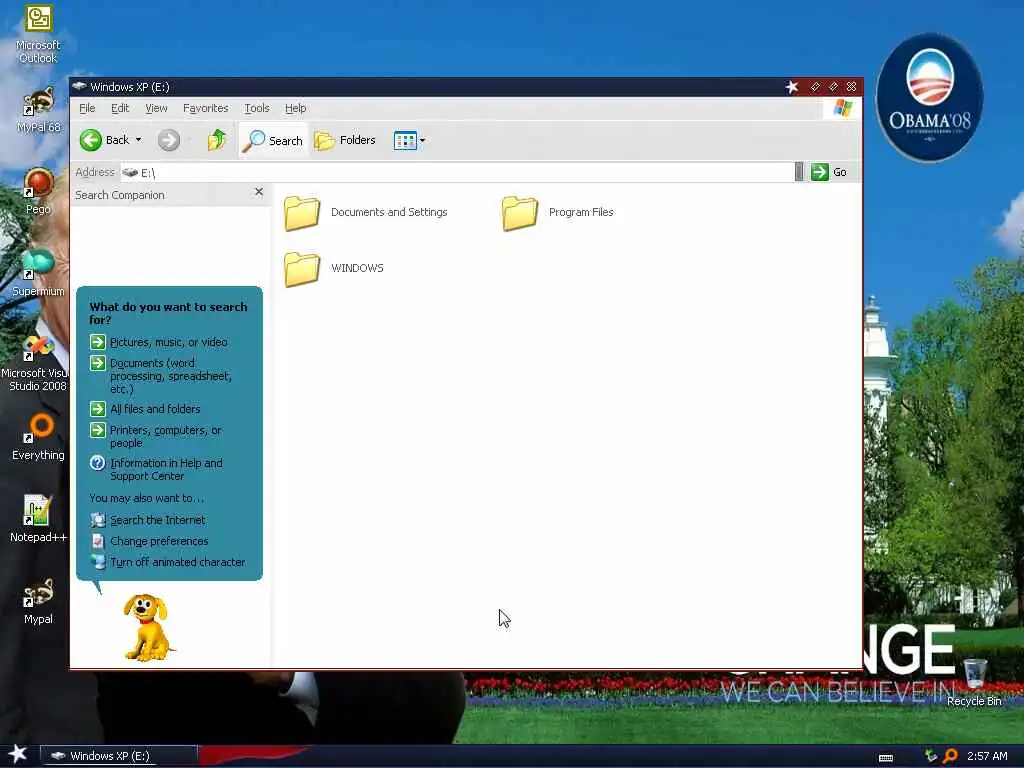Click the keyboard tray icon
This screenshot has width=1024, height=768.
[886, 758]
